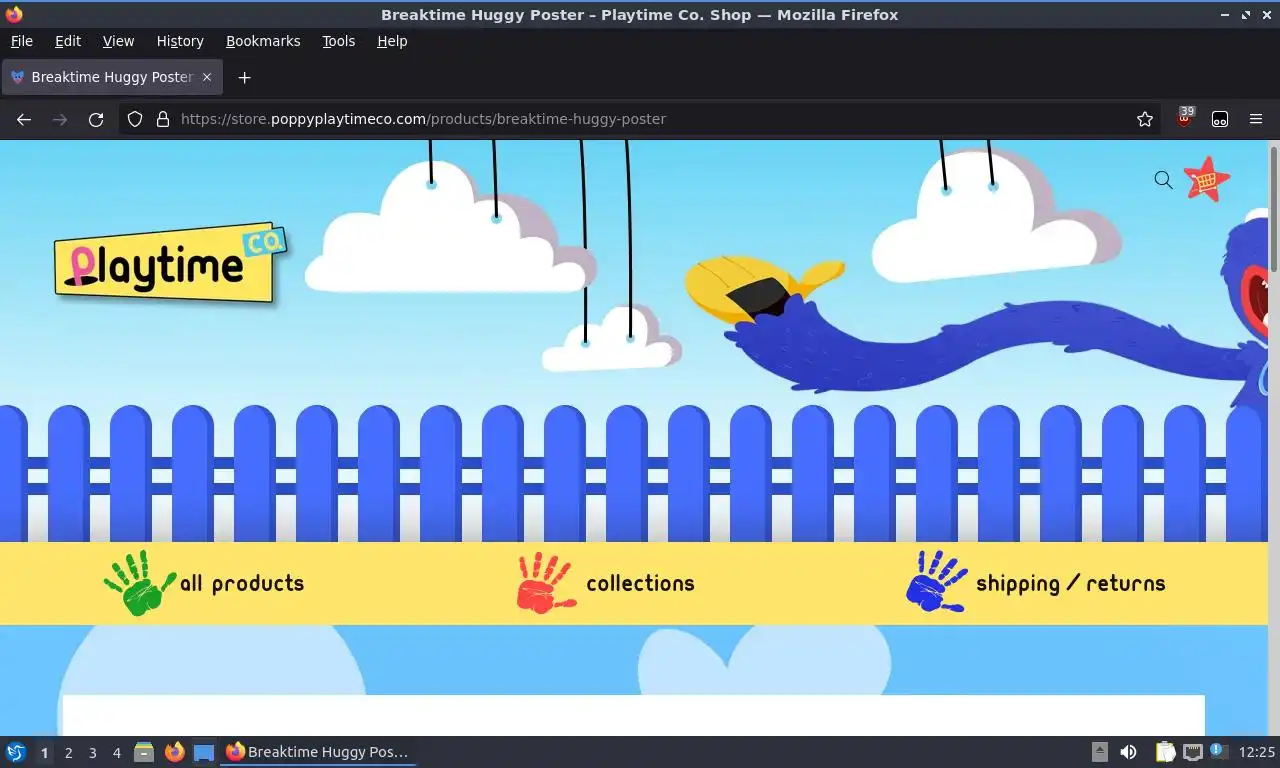Screen dimensions: 1280x768
Task: Click the show desktop panel icon
Action: tap(204, 752)
